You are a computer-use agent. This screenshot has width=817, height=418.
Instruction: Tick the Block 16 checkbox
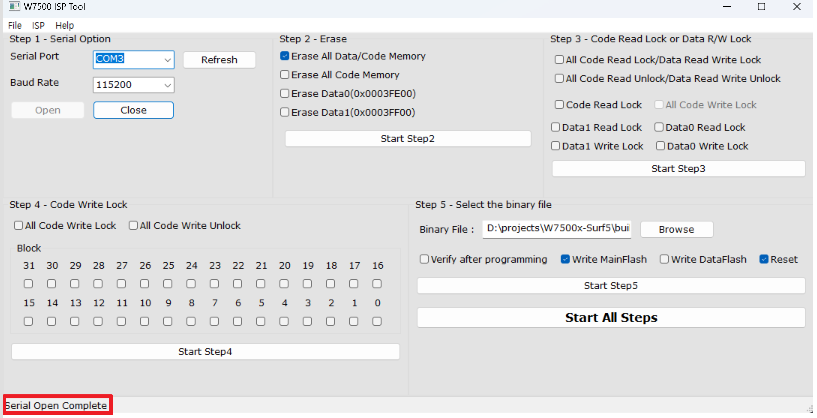point(377,284)
